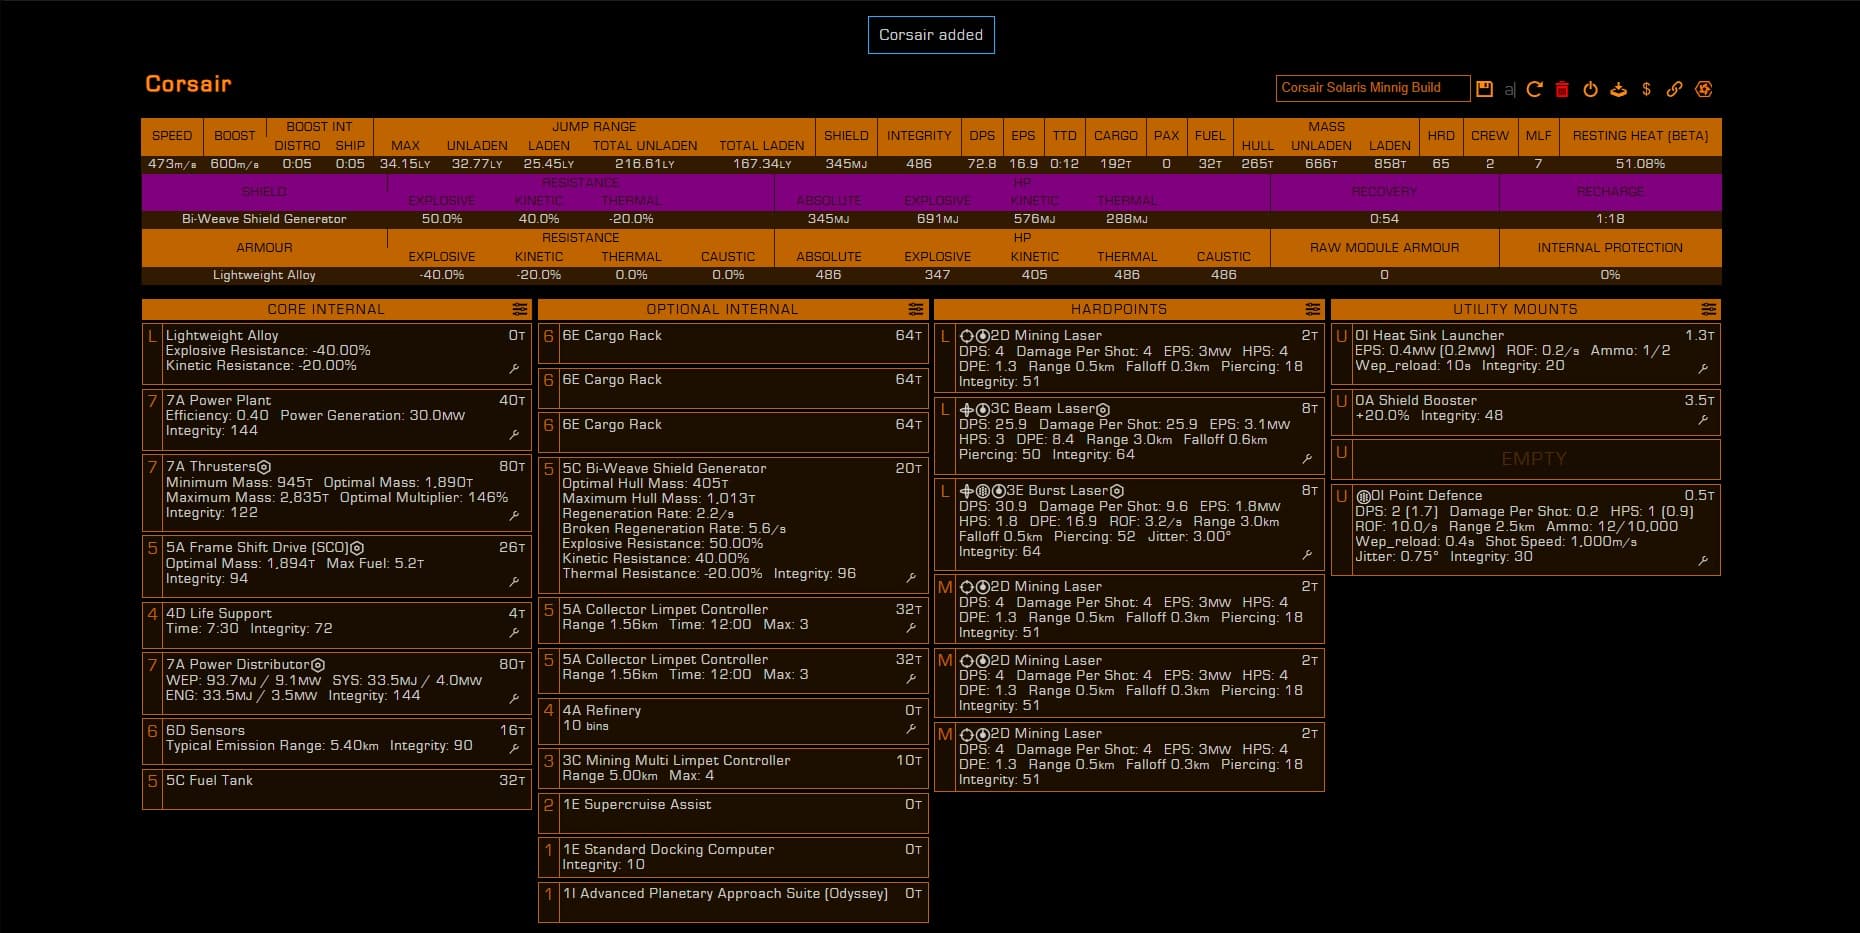Viewport: 1860px width, 933px height.
Task: Open the Core Internal section options menu
Action: [x=519, y=309]
